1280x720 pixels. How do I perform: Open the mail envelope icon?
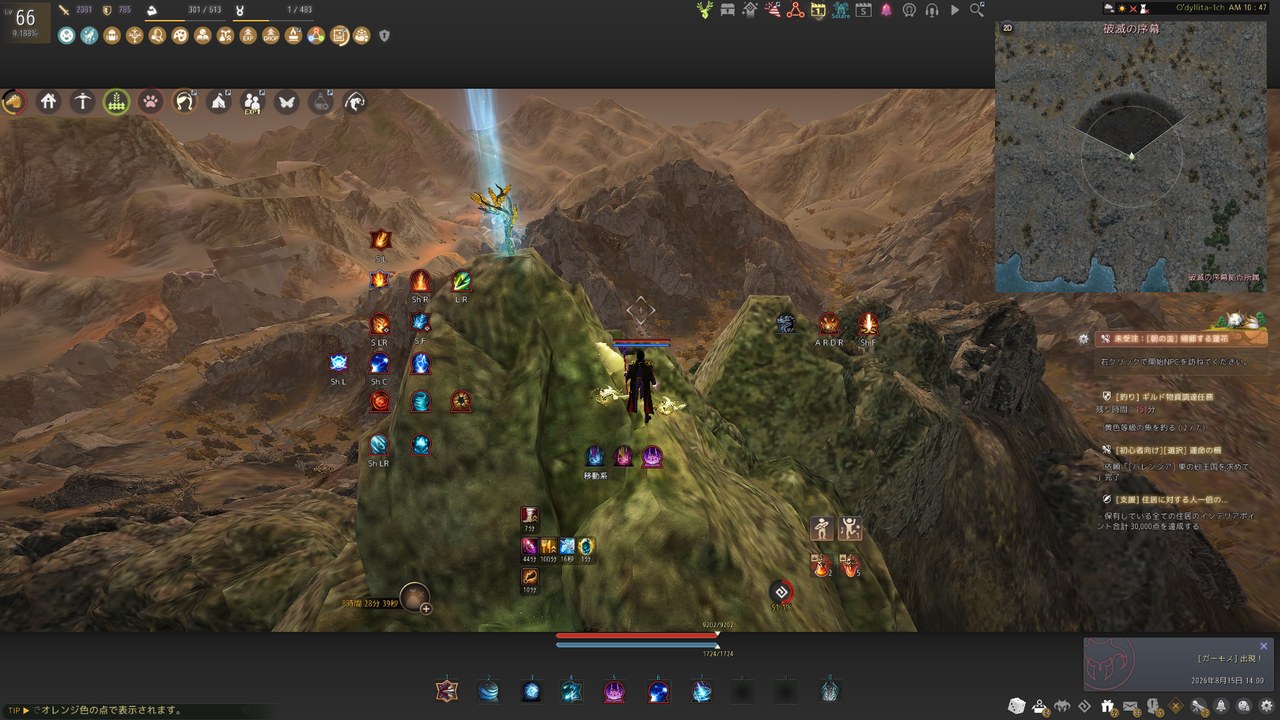point(1130,707)
